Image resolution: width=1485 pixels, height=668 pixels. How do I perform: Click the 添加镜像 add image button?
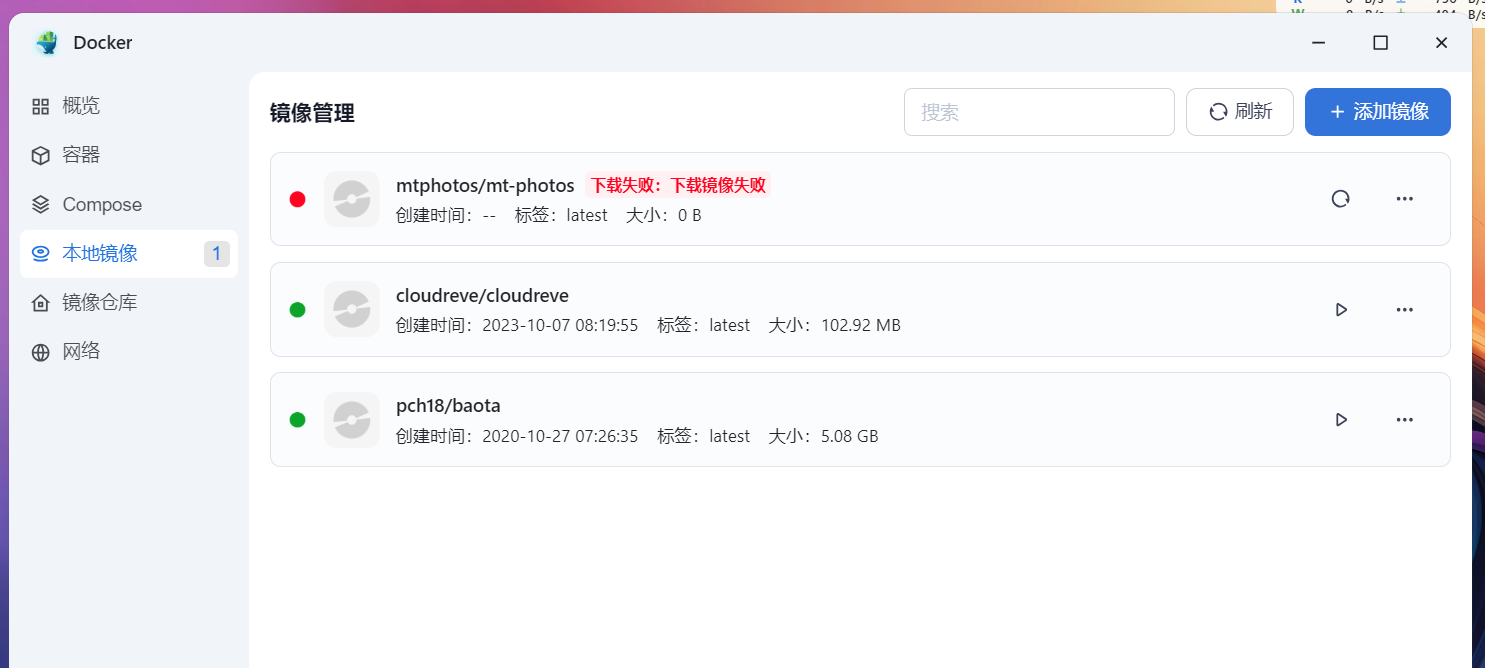tap(1378, 112)
